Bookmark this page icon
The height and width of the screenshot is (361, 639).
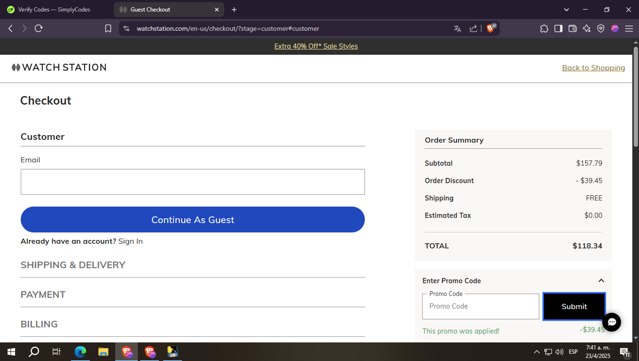click(x=108, y=28)
